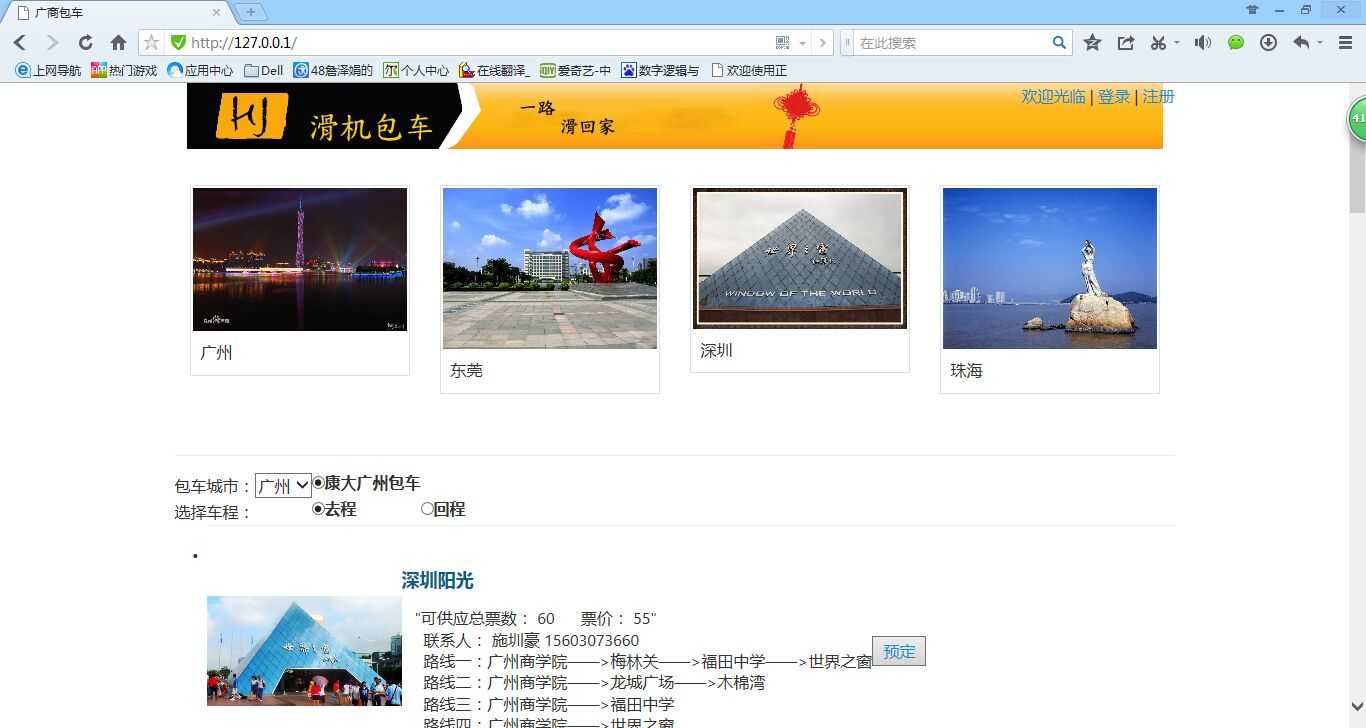Click the 珠海 caption text
The height and width of the screenshot is (728, 1366).
966,370
